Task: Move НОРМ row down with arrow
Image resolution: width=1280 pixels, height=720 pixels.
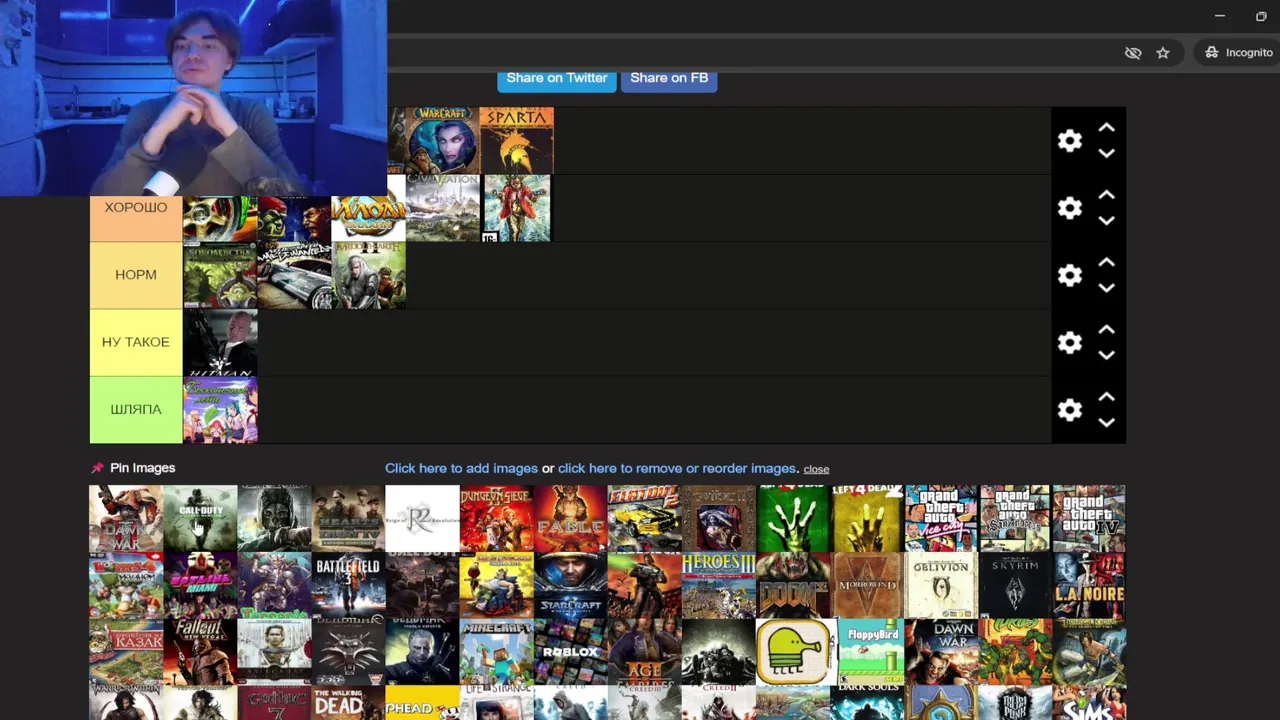Action: click(1106, 288)
